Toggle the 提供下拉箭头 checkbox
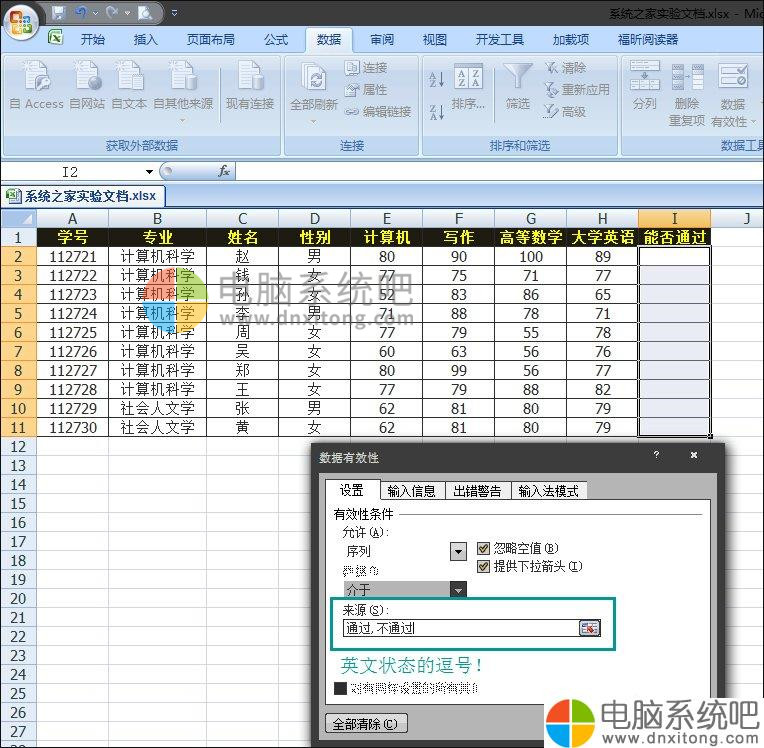 point(484,566)
